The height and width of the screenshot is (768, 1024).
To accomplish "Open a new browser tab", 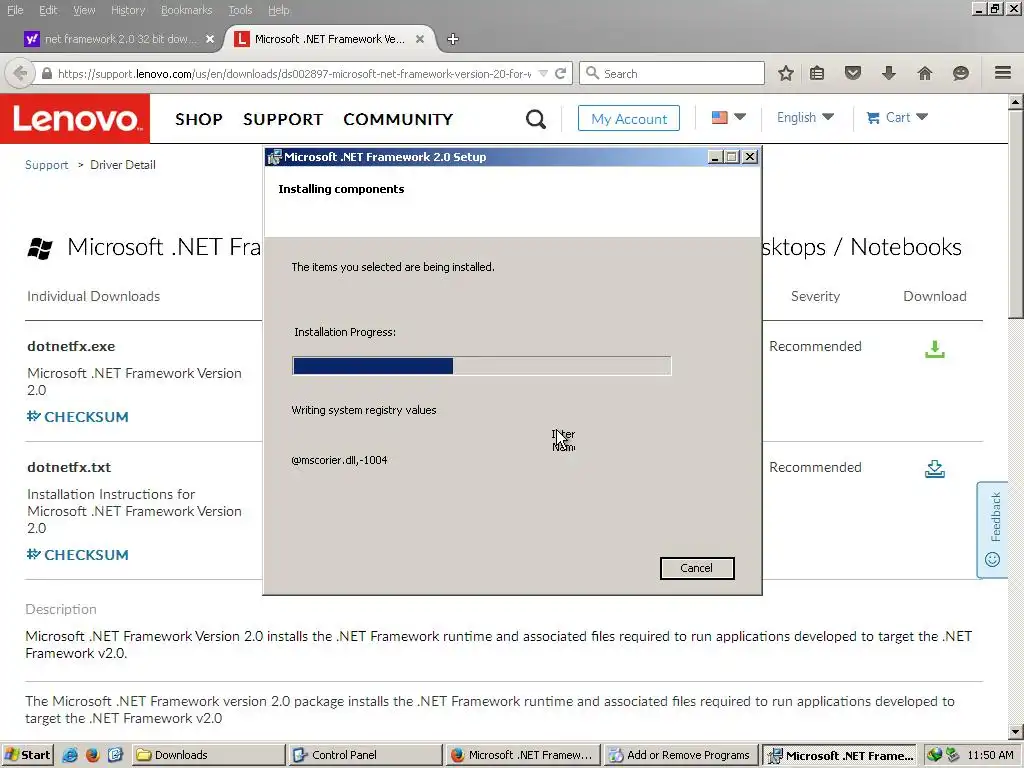I will (453, 39).
